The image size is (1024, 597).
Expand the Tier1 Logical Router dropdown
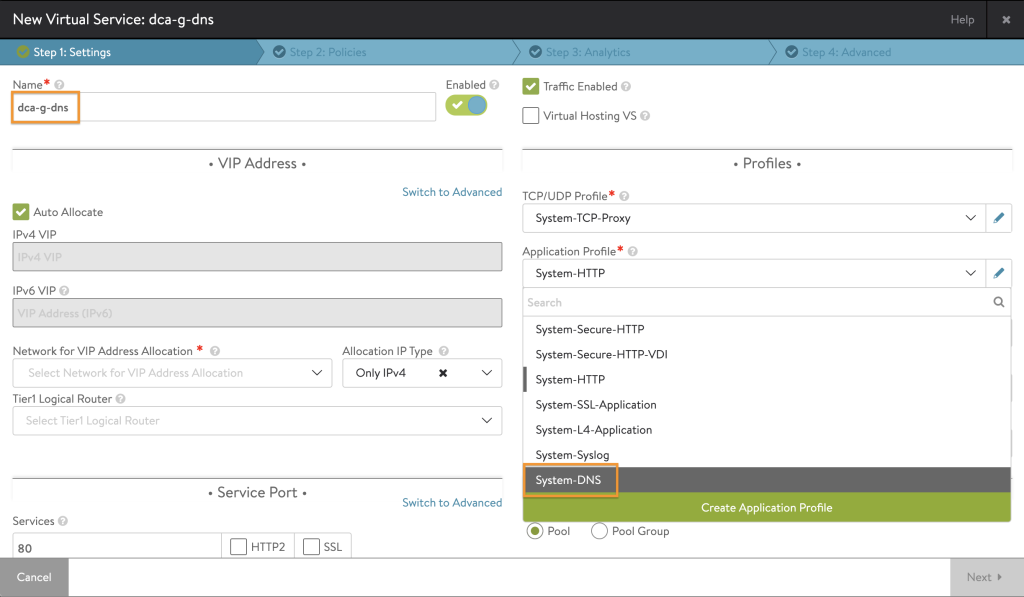(x=257, y=421)
